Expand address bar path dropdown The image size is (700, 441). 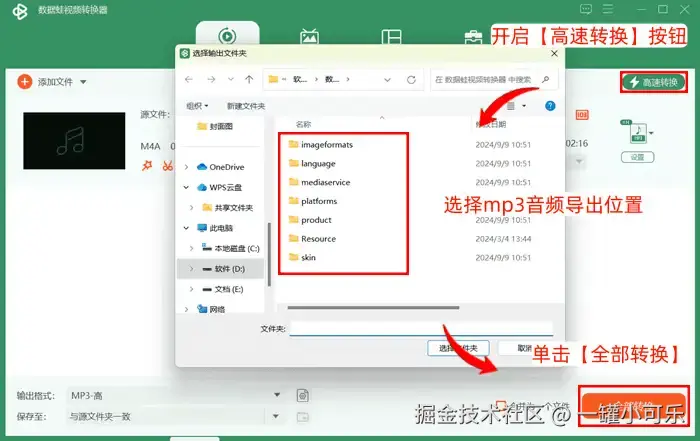(387, 80)
